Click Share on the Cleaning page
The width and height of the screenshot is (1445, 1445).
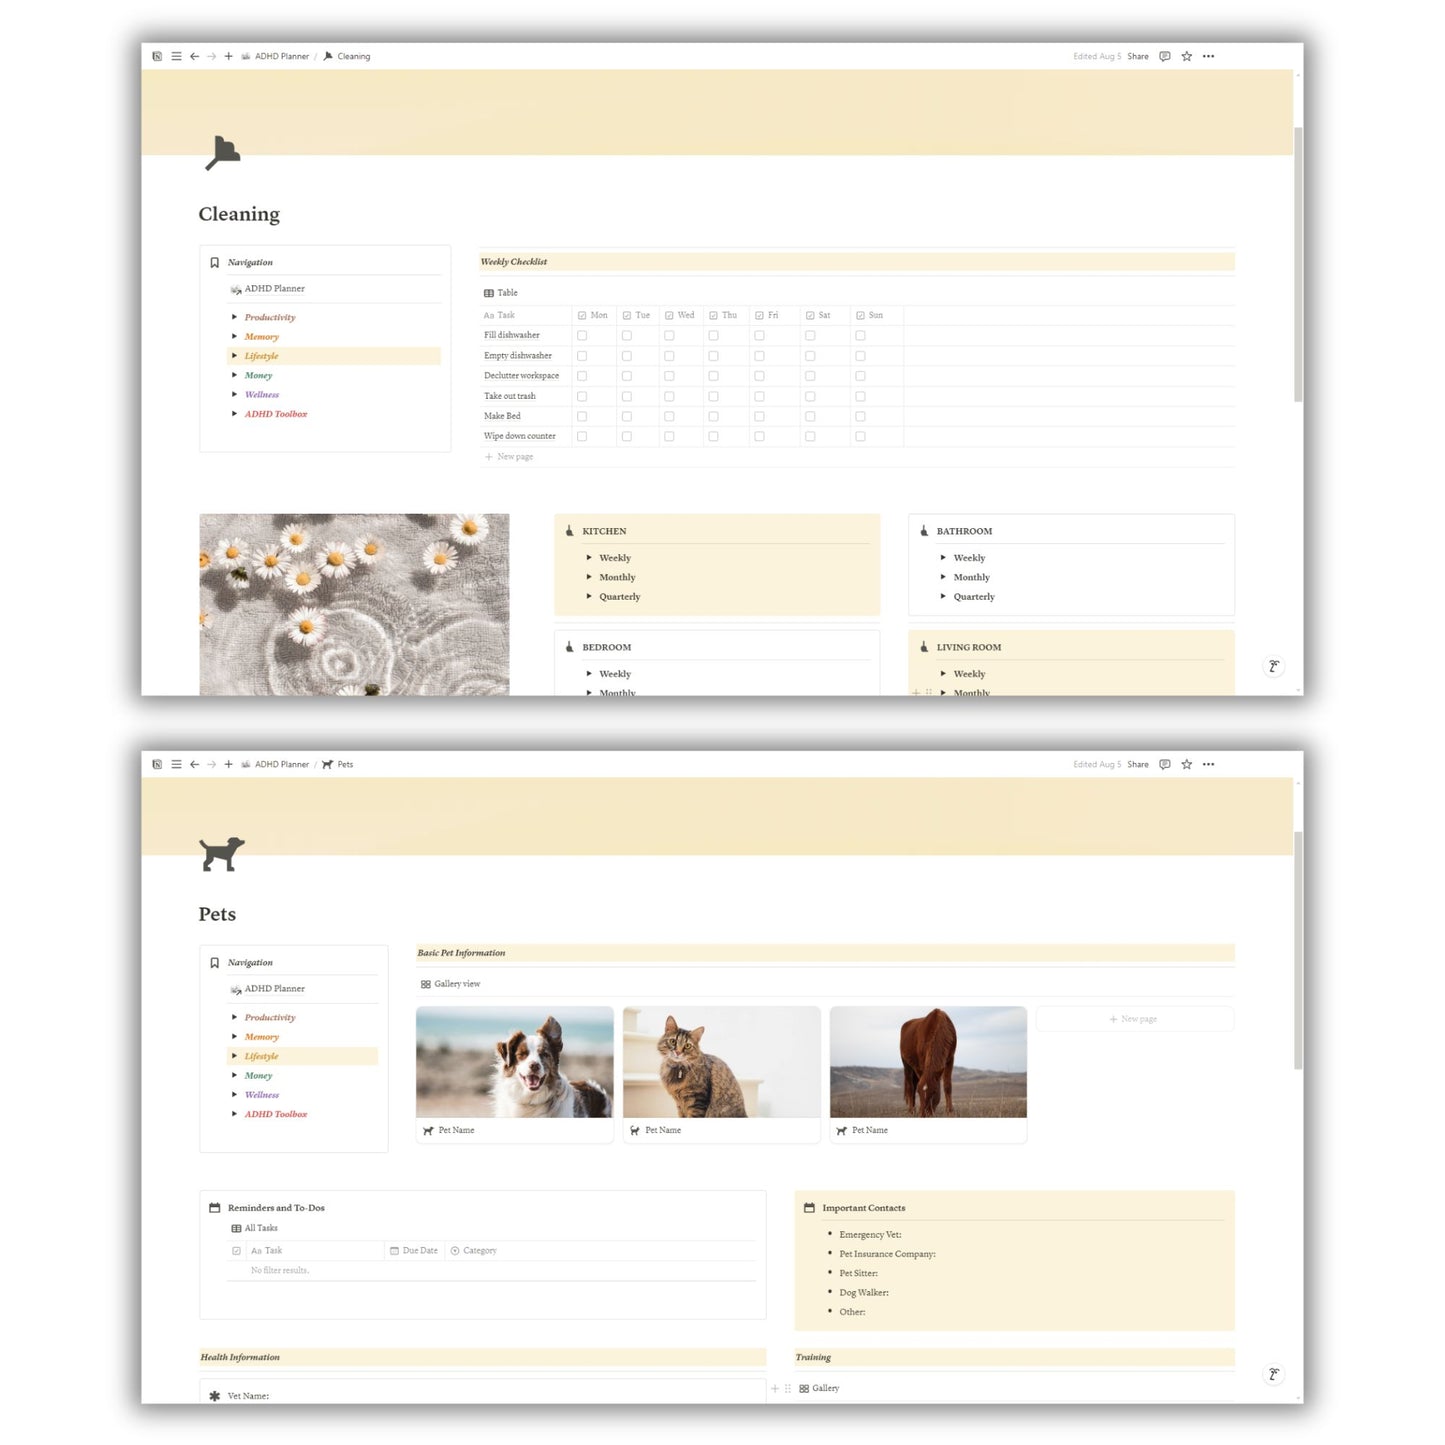pos(1137,57)
